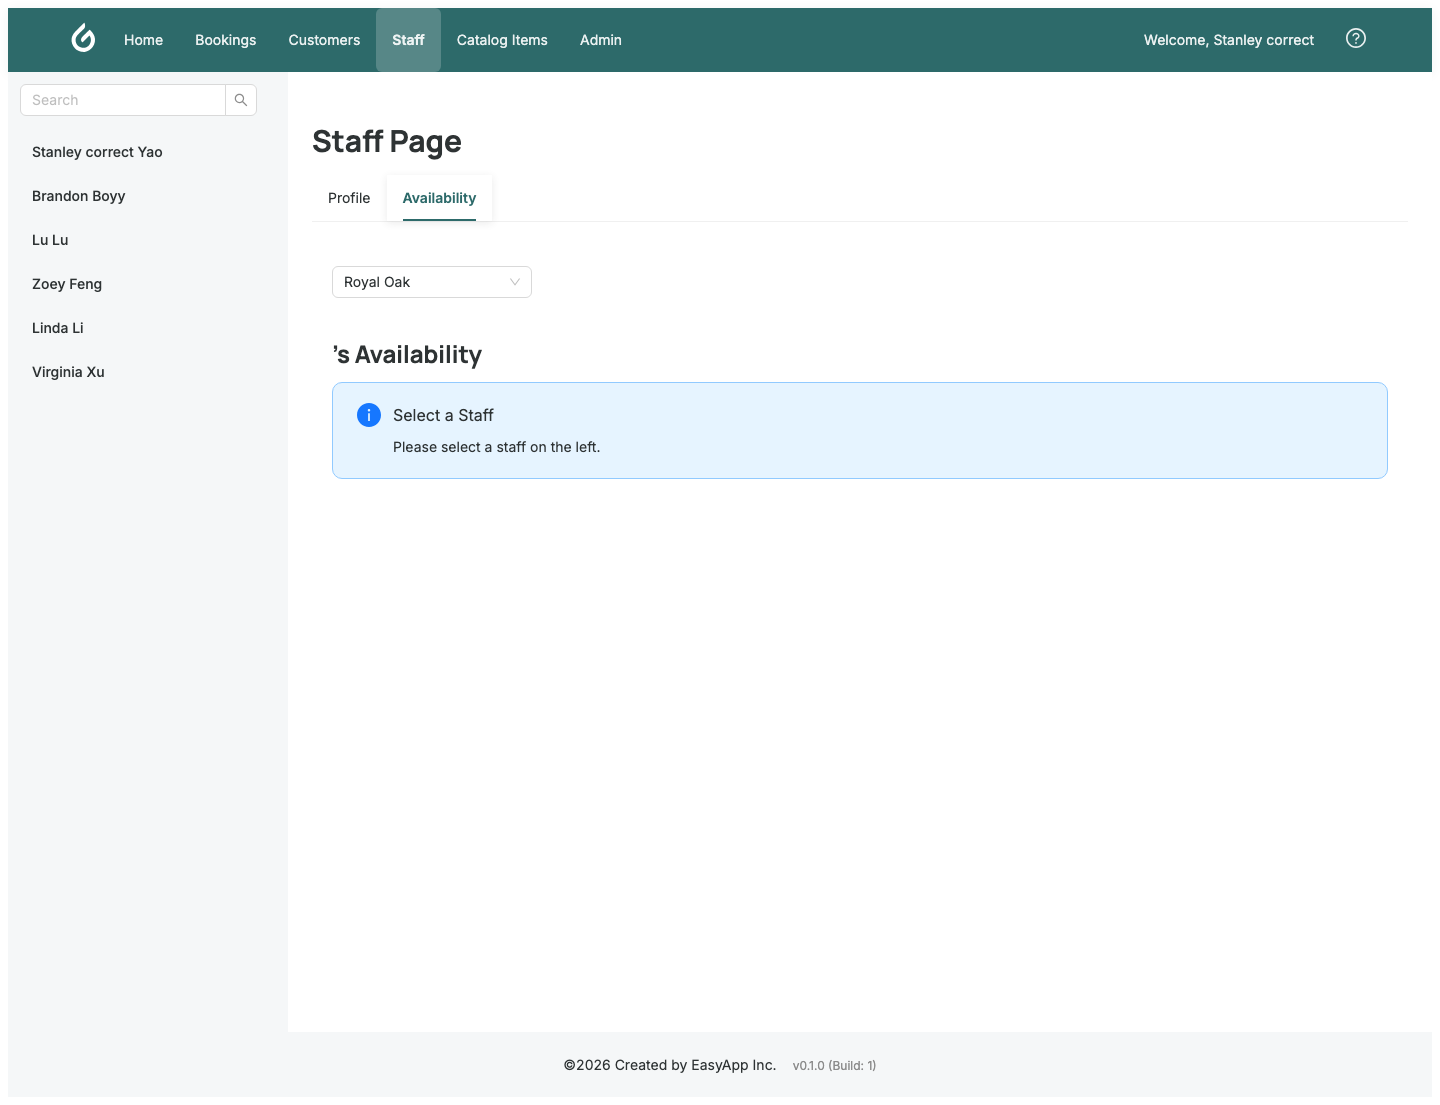Open Catalog Items in navbar
Image resolution: width=1440 pixels, height=1105 pixels.
tap(502, 40)
